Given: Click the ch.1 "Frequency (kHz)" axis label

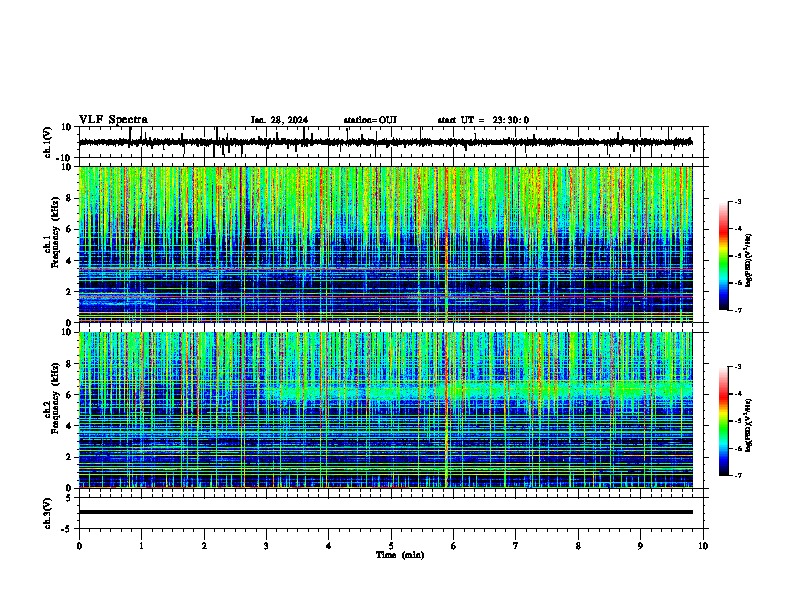Looking at the screenshot, I should coord(54,233).
